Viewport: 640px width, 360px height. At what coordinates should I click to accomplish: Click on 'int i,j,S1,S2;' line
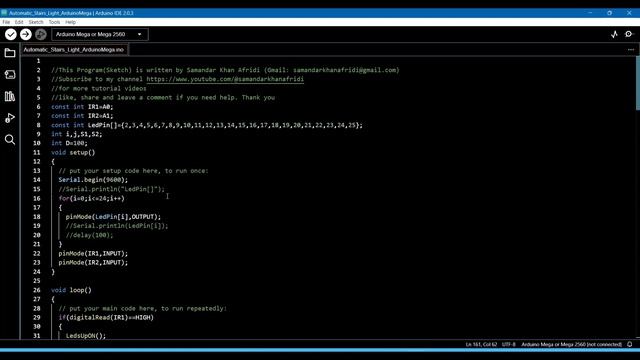tap(77, 134)
